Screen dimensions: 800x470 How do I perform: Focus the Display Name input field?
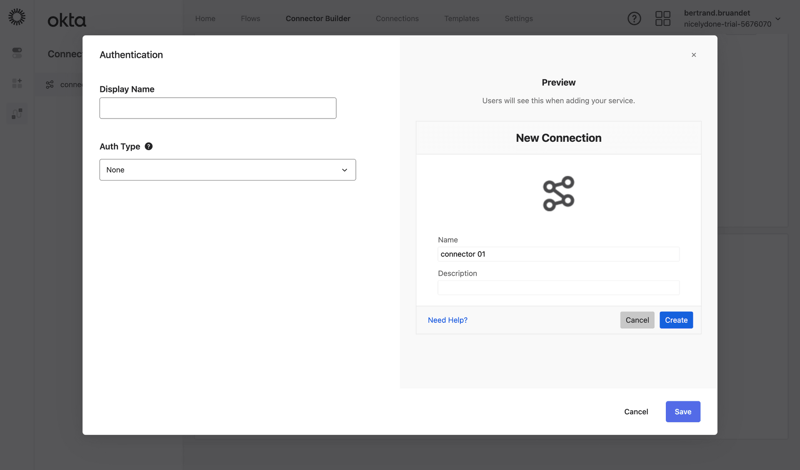218,108
